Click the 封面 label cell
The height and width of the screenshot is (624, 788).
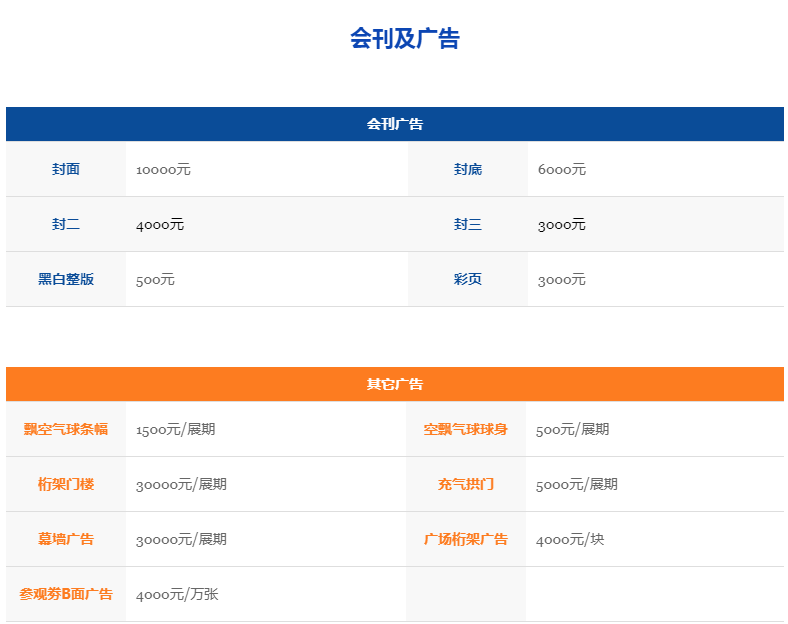[x=66, y=169]
